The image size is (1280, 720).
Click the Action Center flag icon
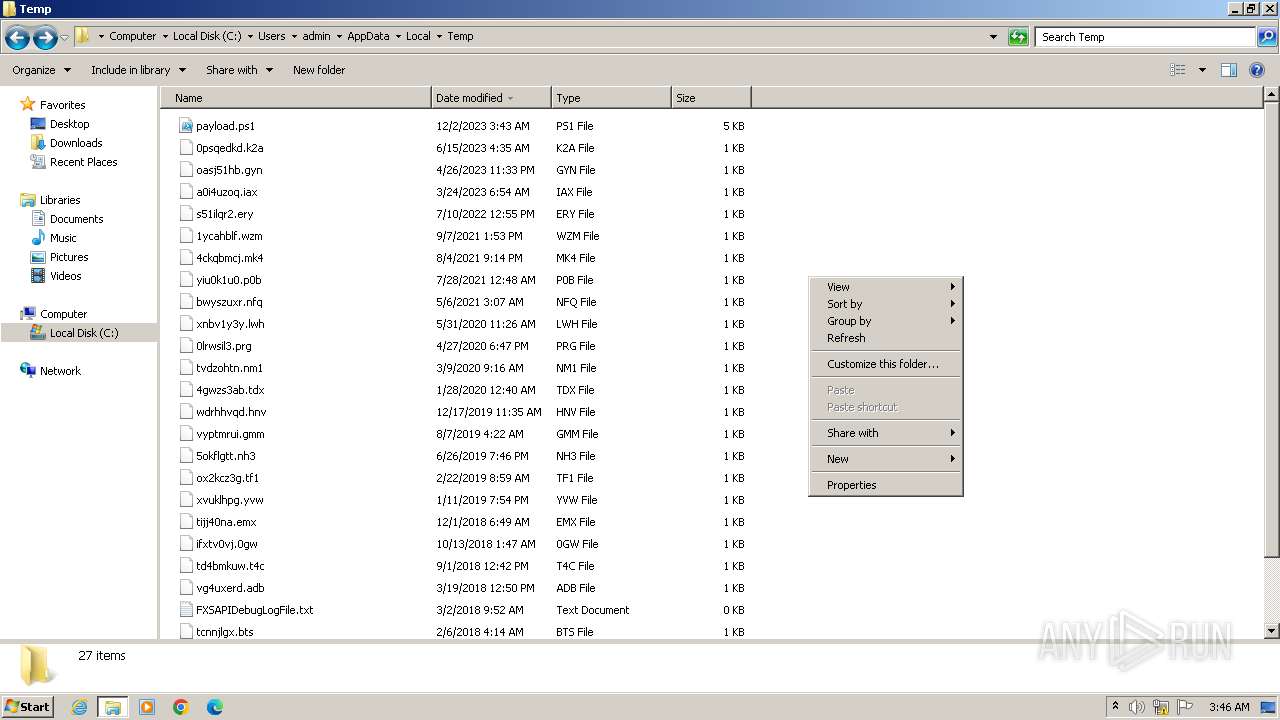pyautogui.click(x=1186, y=707)
